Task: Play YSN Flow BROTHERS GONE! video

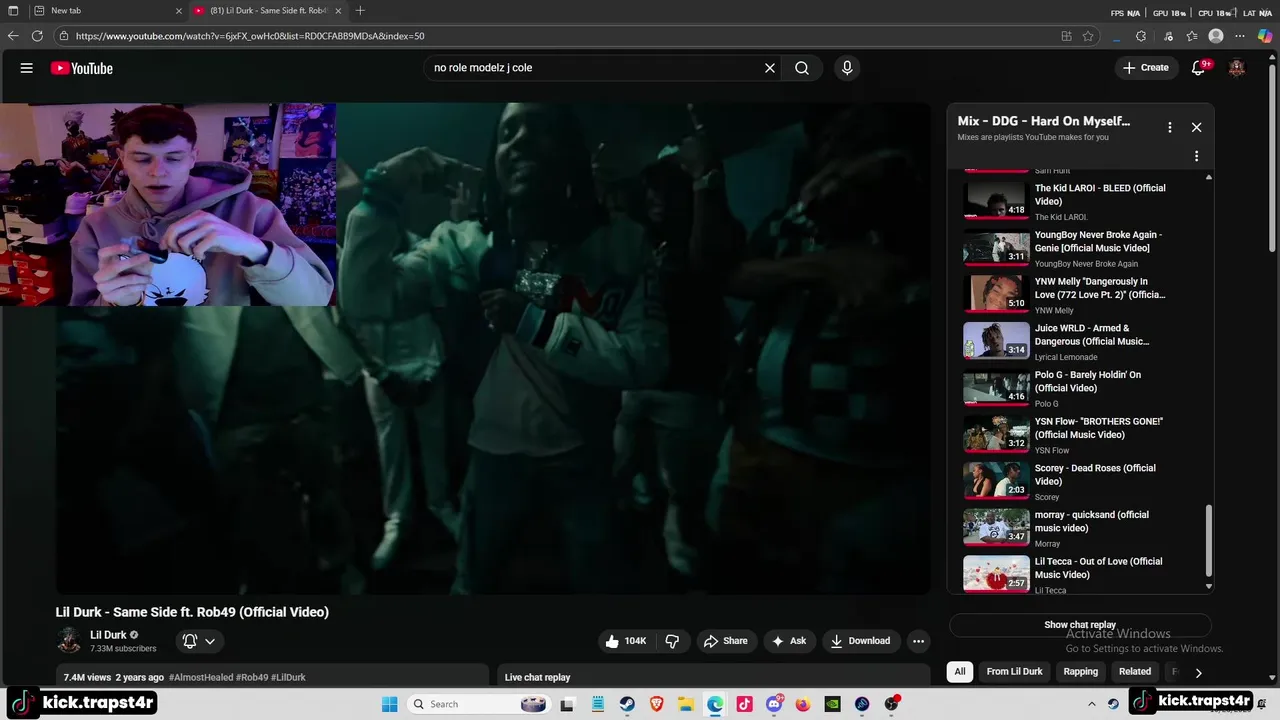Action: pyautogui.click(x=1080, y=435)
